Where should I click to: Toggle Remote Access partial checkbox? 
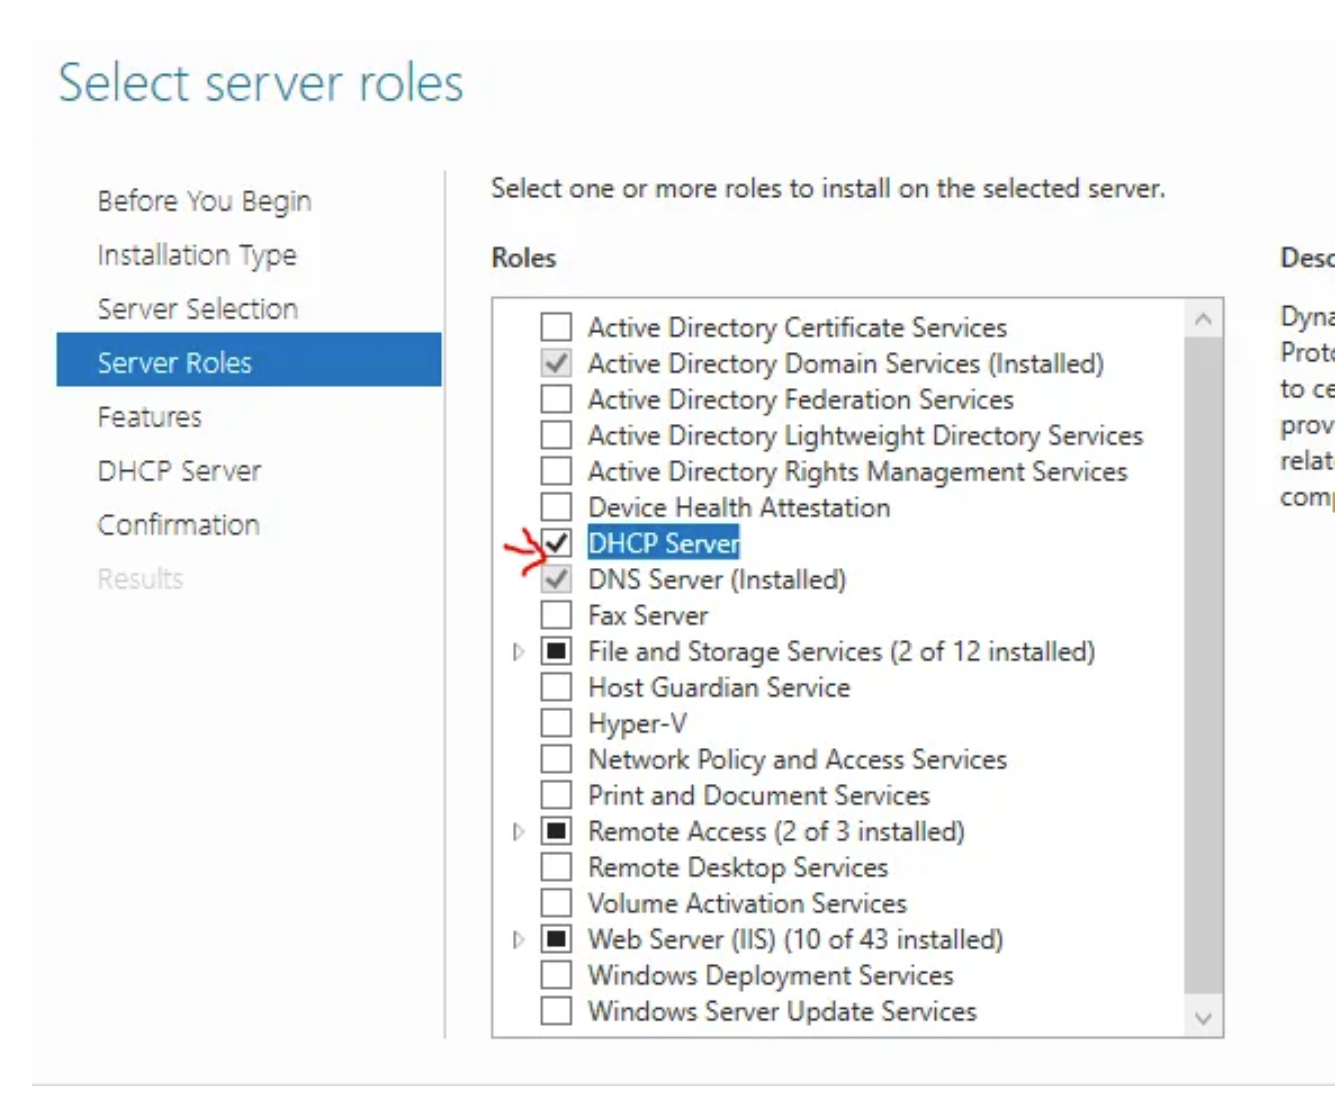[556, 831]
